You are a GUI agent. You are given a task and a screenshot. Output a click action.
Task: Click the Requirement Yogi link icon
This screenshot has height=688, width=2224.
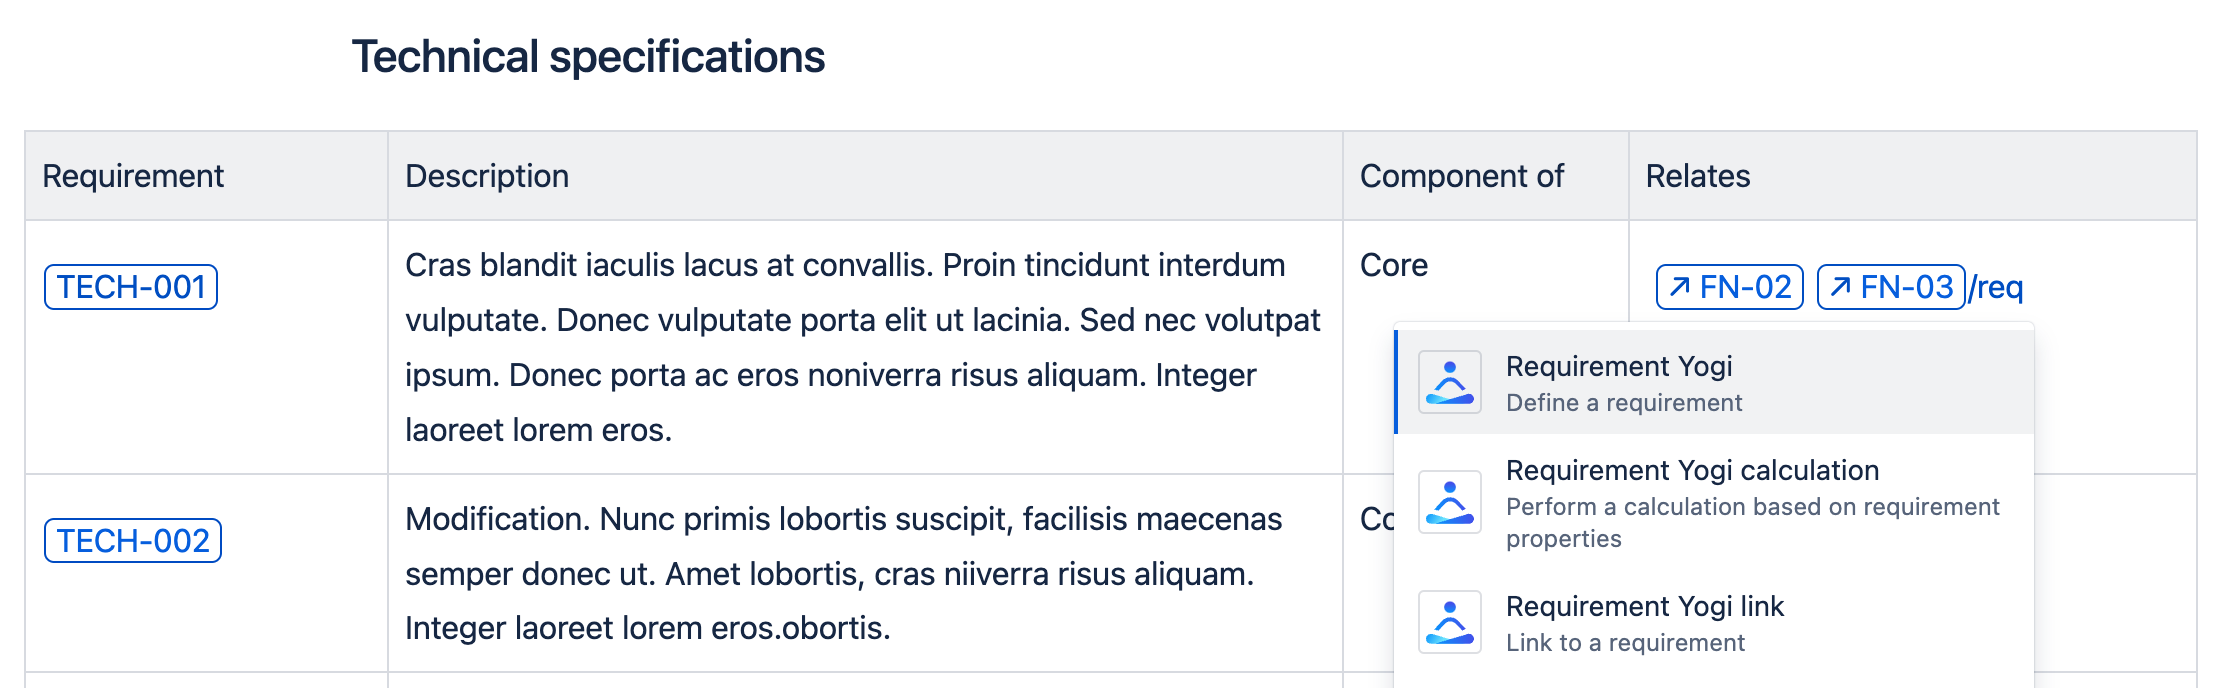point(1449,622)
